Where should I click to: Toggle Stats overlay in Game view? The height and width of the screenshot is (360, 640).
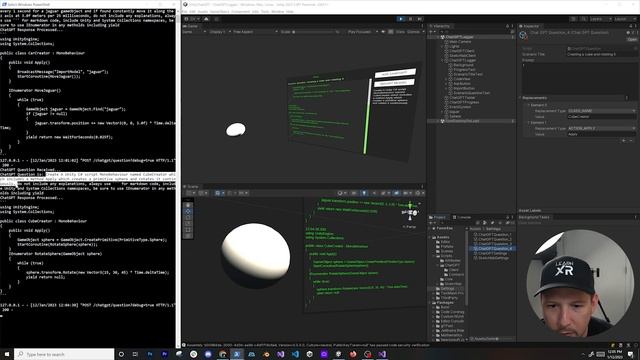click(x=400, y=32)
